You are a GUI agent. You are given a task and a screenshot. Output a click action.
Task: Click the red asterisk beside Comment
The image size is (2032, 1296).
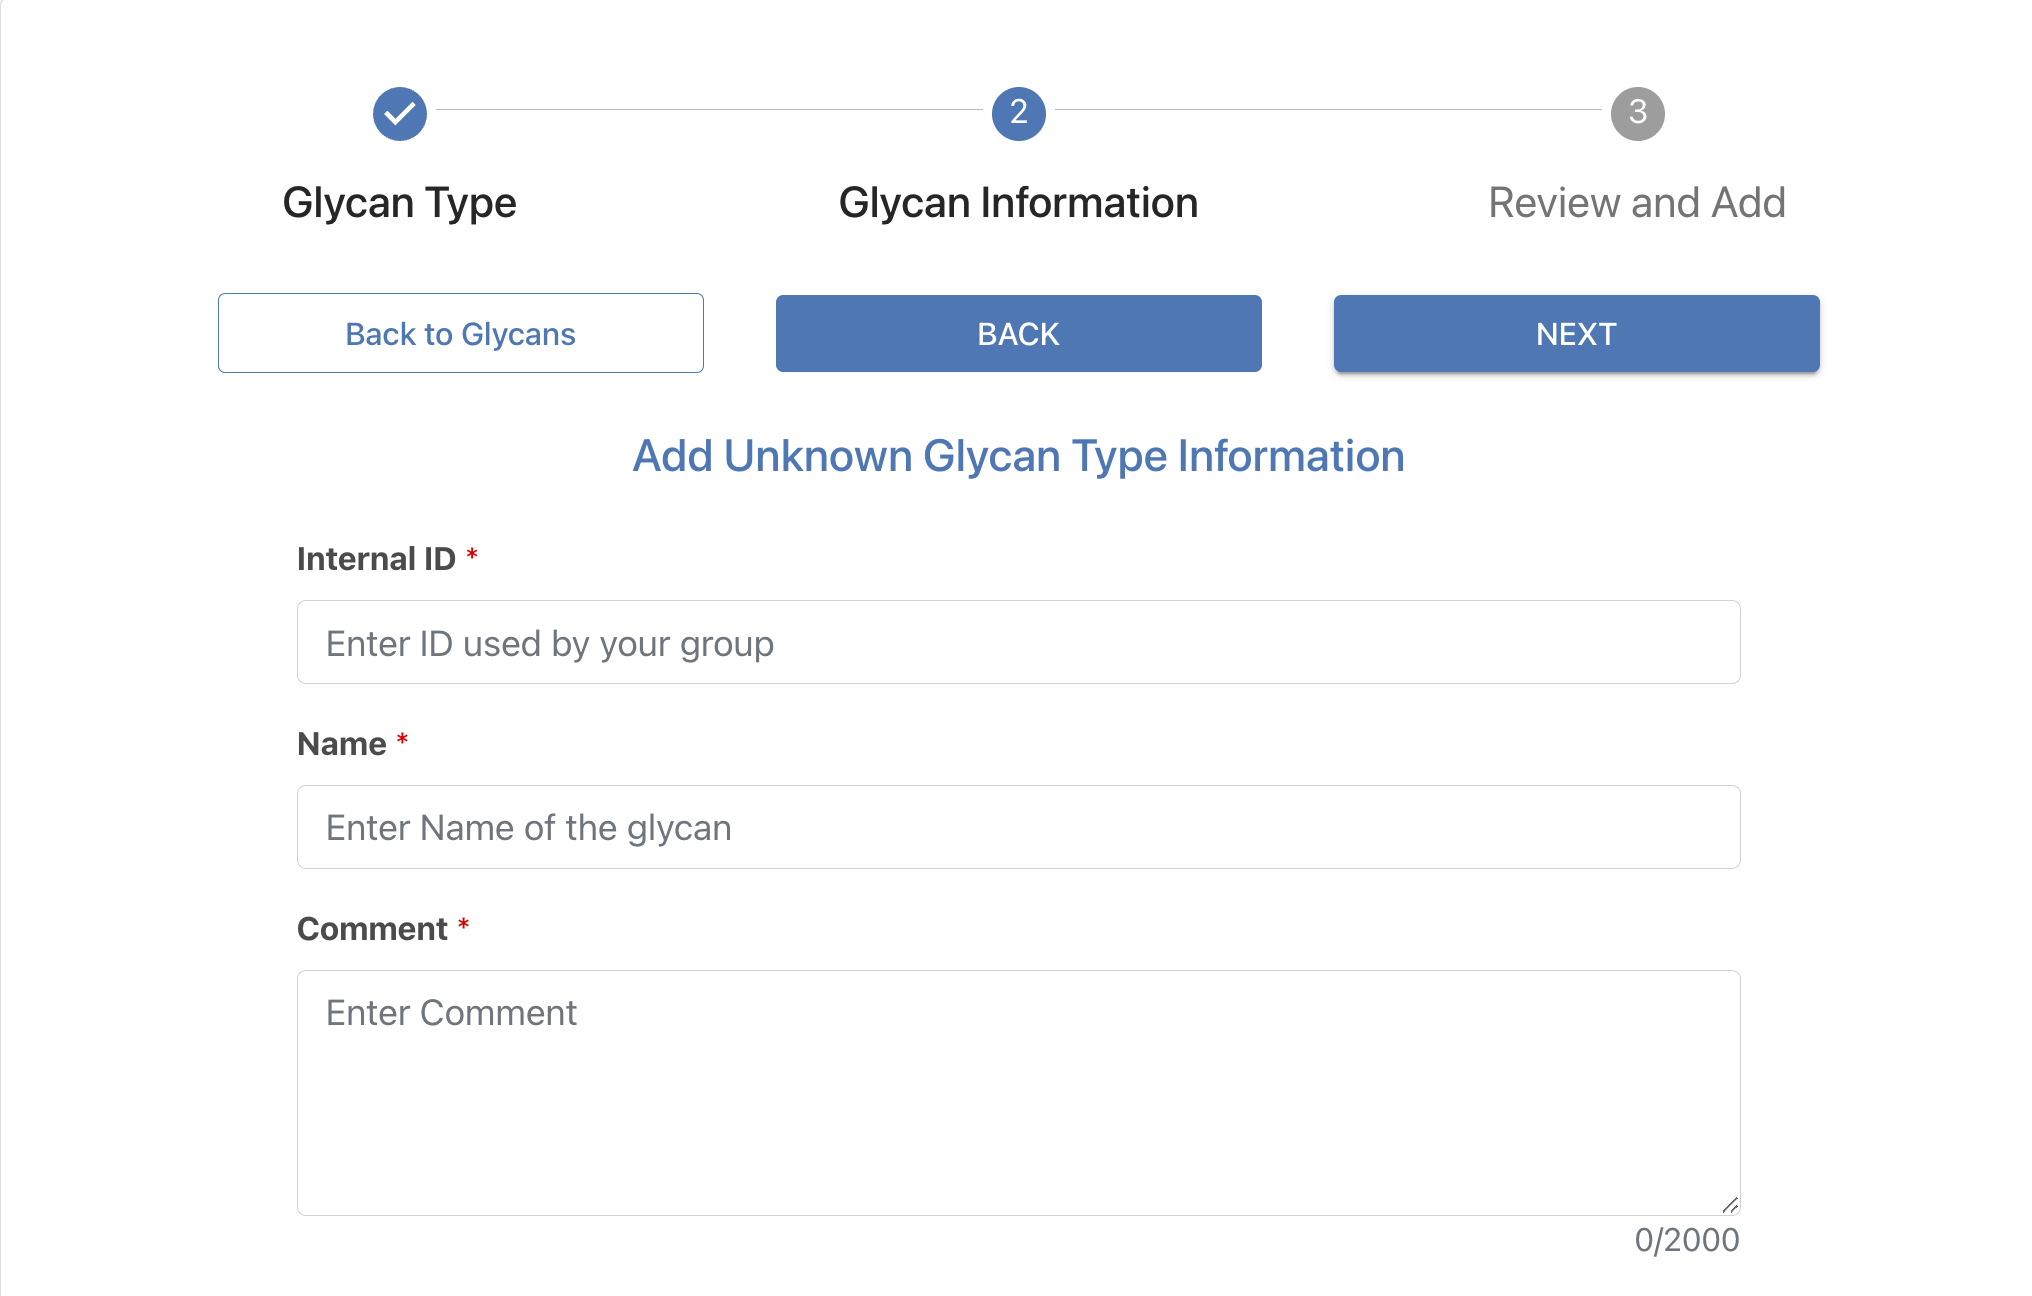463,924
